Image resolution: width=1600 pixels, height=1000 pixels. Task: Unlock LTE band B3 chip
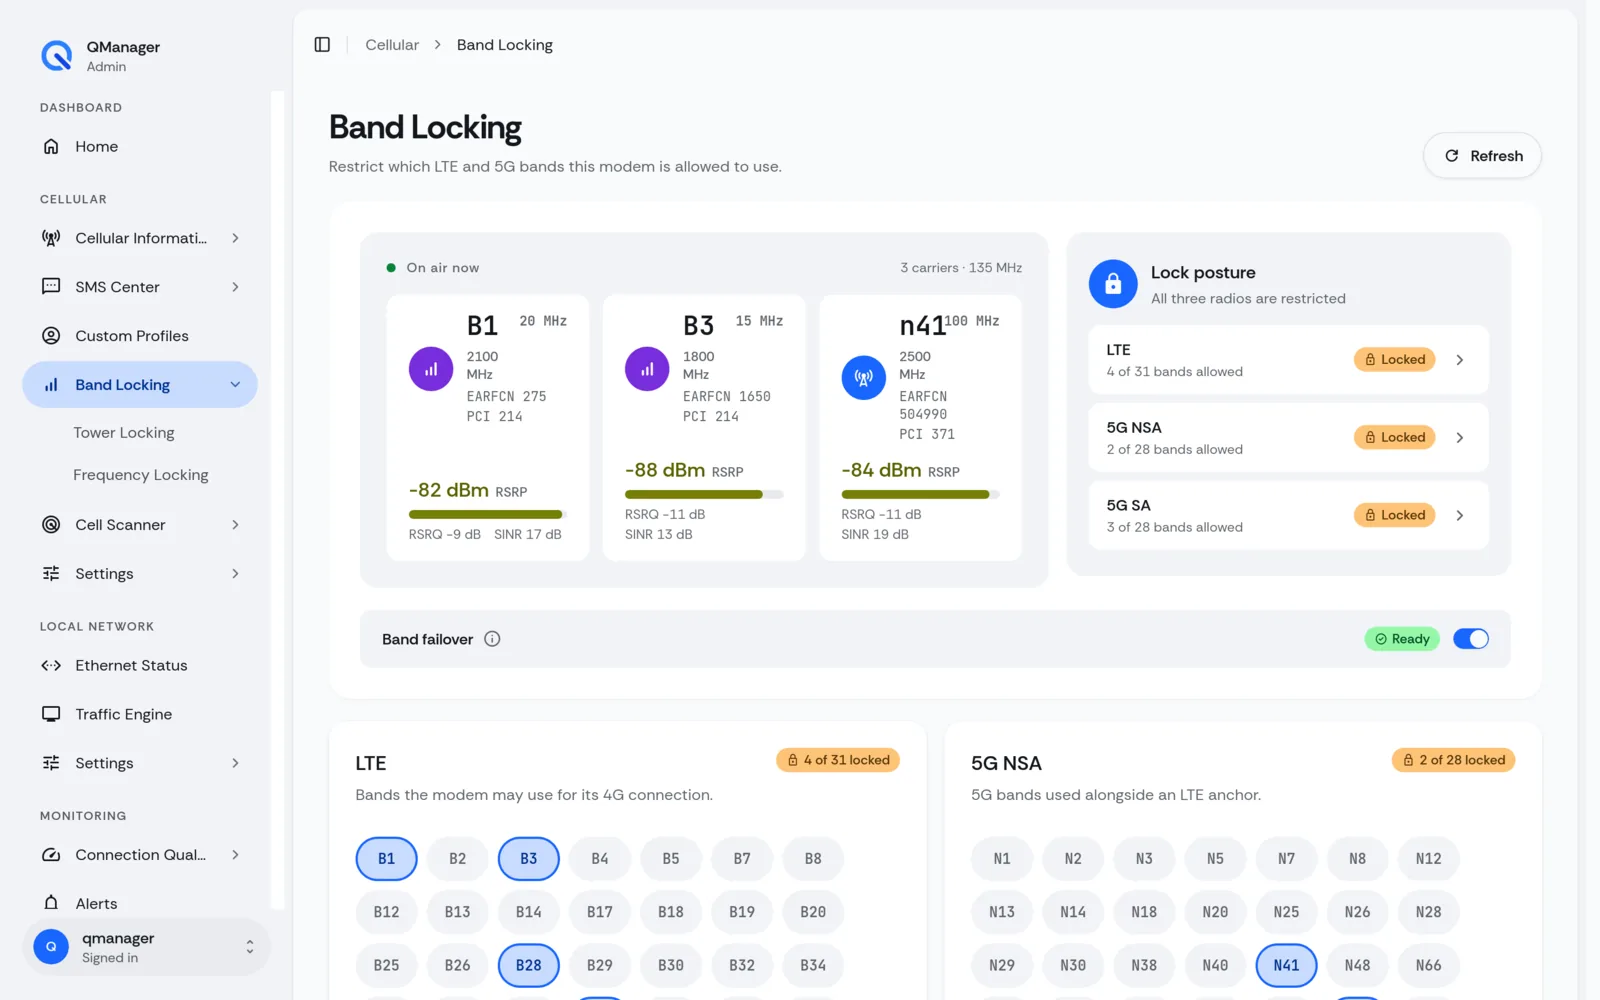(529, 859)
